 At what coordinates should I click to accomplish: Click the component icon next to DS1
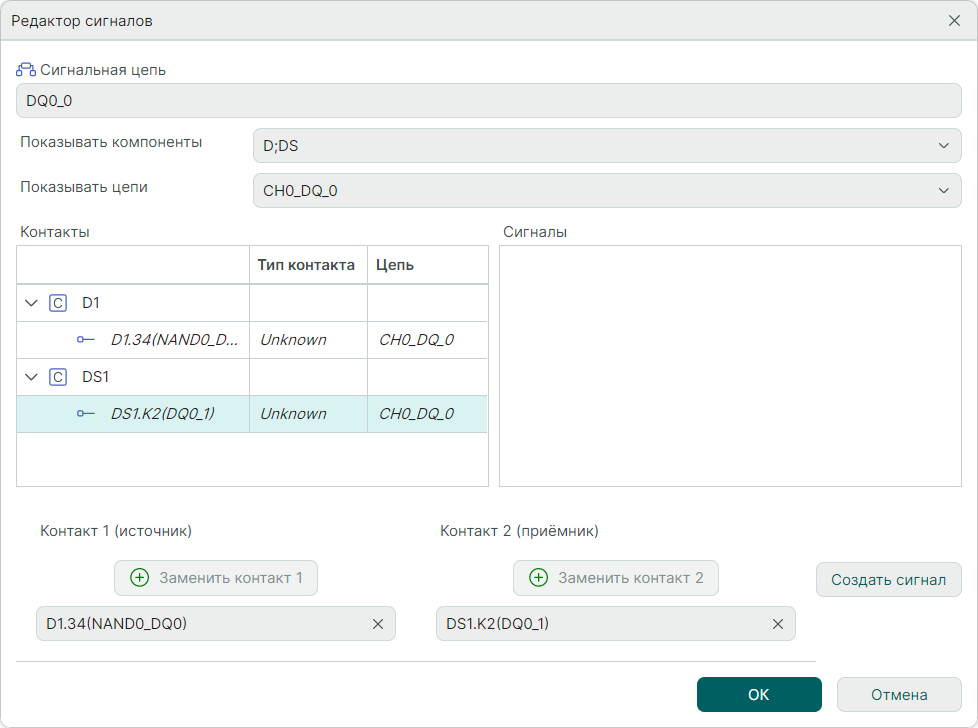pos(58,377)
